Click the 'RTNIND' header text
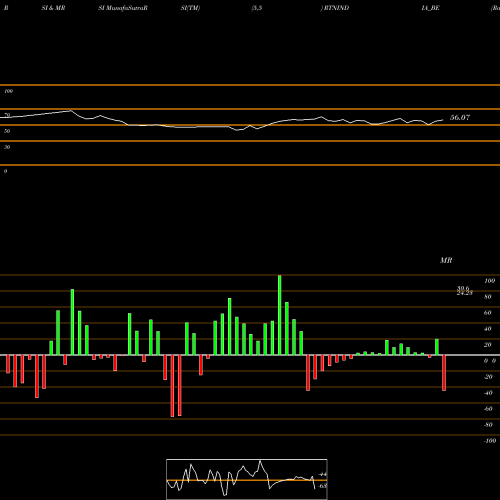 pyautogui.click(x=336, y=8)
